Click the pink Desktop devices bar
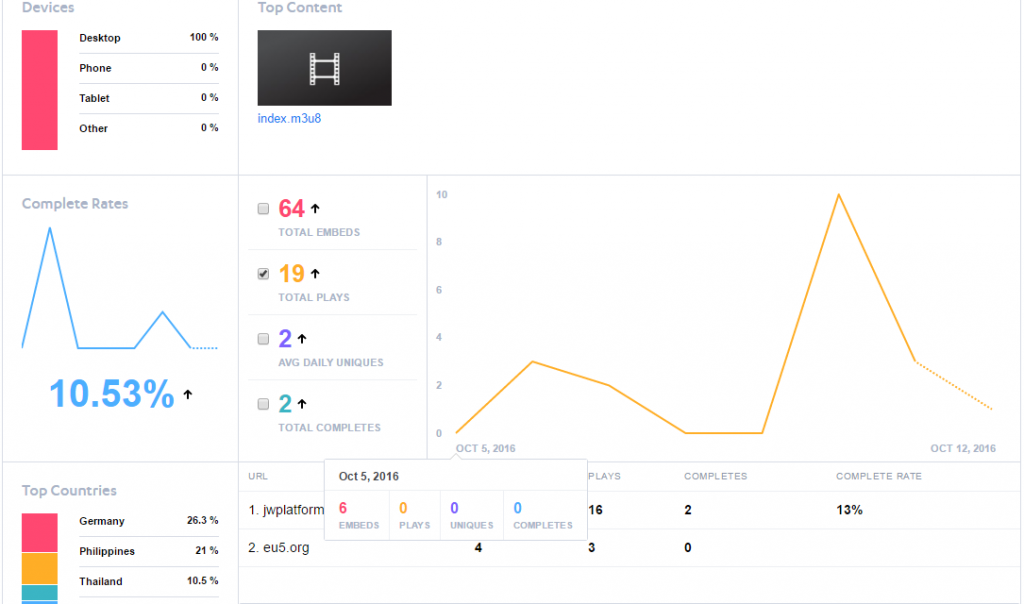Screen dimensions: 1024x604 [x=40, y=90]
